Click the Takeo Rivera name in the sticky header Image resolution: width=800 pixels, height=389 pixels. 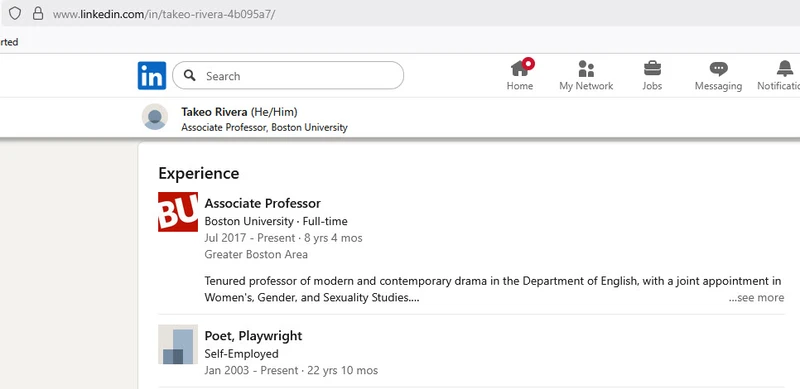(214, 112)
